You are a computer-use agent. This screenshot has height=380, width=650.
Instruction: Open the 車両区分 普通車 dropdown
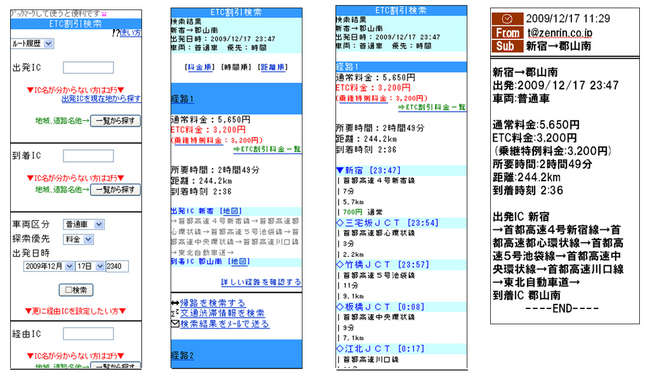pyautogui.click(x=84, y=224)
